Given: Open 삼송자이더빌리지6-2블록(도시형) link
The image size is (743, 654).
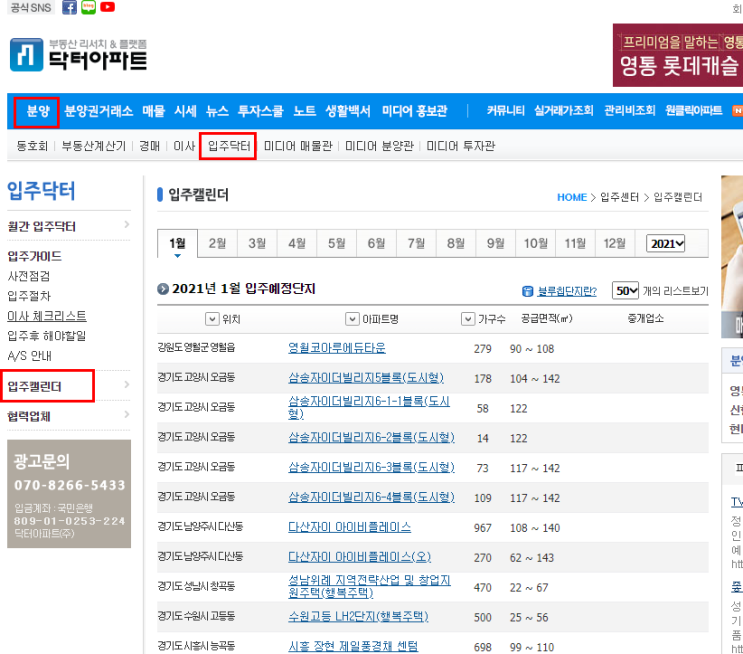Looking at the screenshot, I should [x=372, y=437].
